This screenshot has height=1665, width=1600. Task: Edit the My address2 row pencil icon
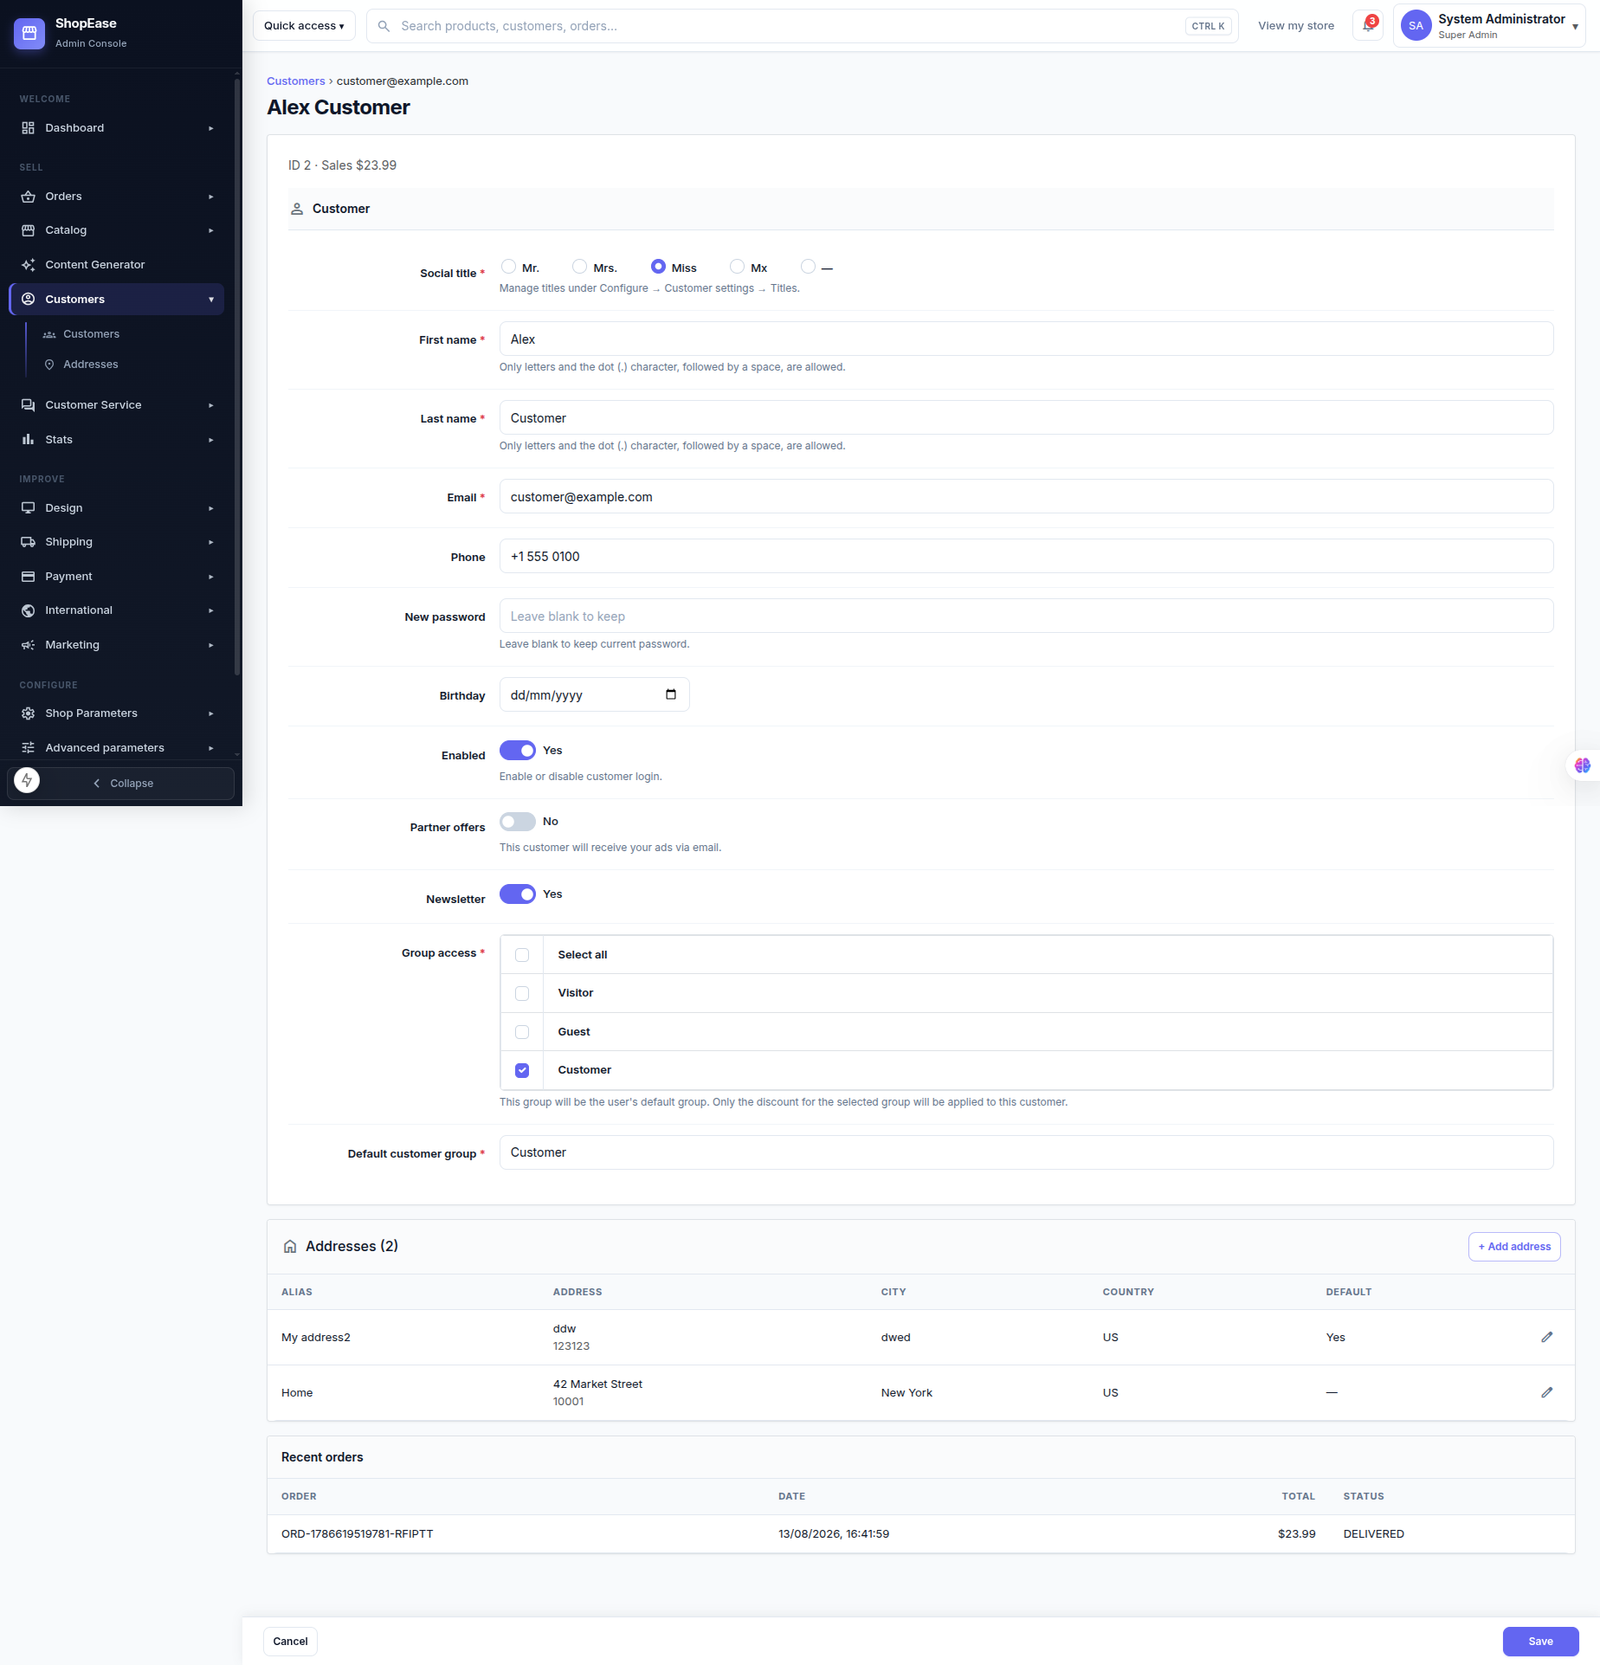pos(1547,1337)
